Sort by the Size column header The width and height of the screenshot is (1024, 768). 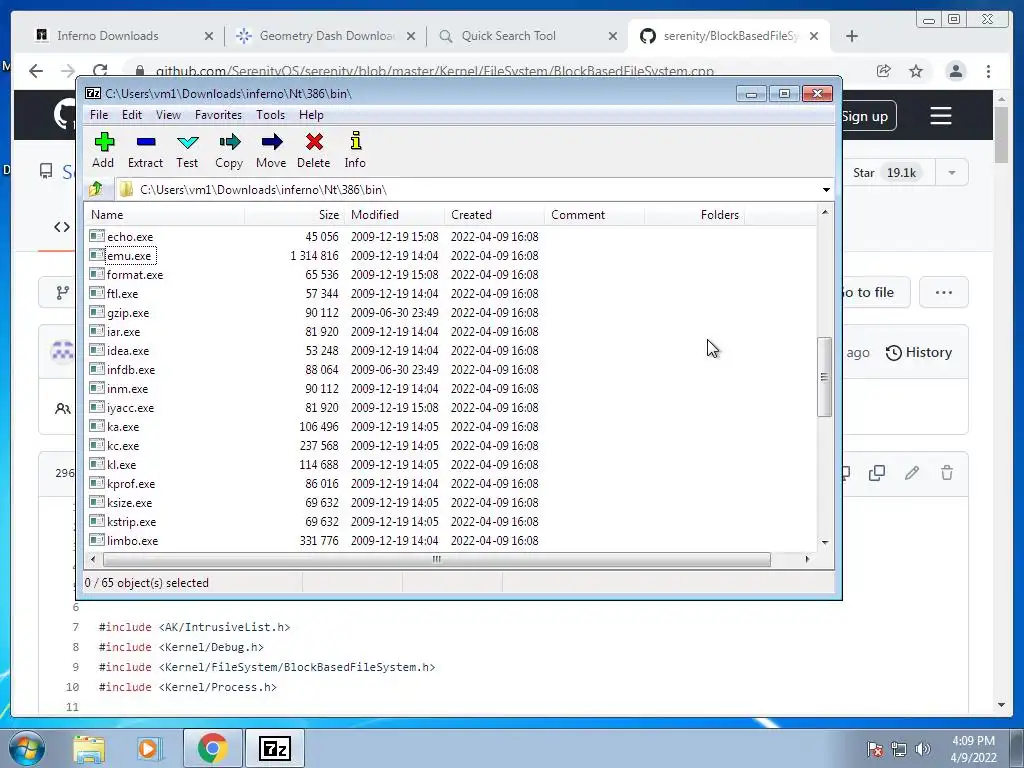tap(295, 215)
